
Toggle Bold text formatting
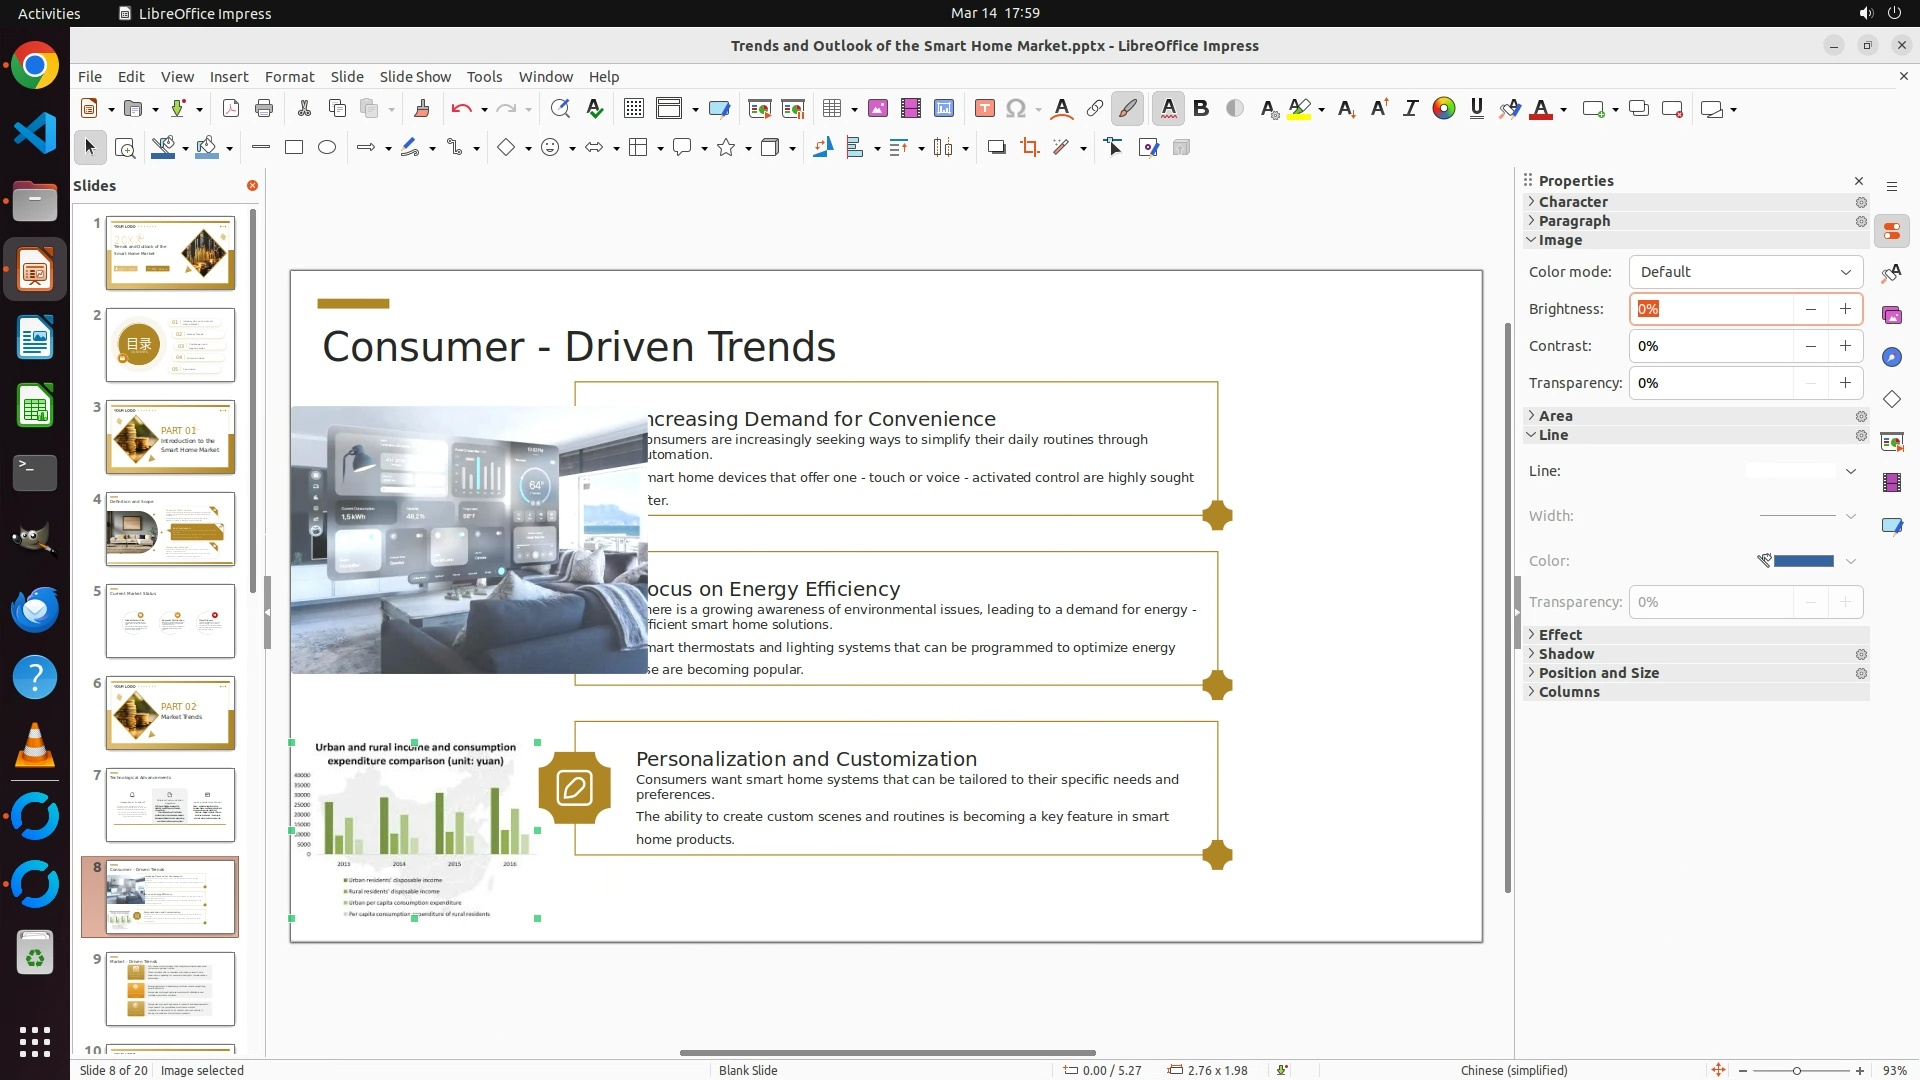1201,109
